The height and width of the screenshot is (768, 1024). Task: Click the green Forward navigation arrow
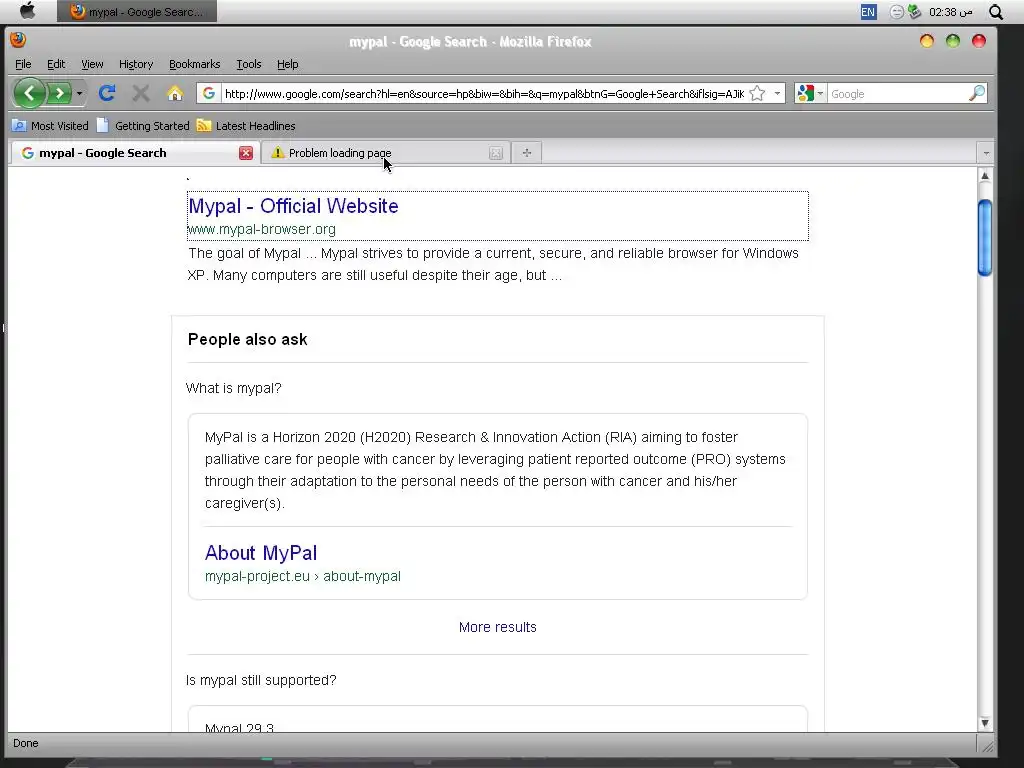click(x=59, y=93)
